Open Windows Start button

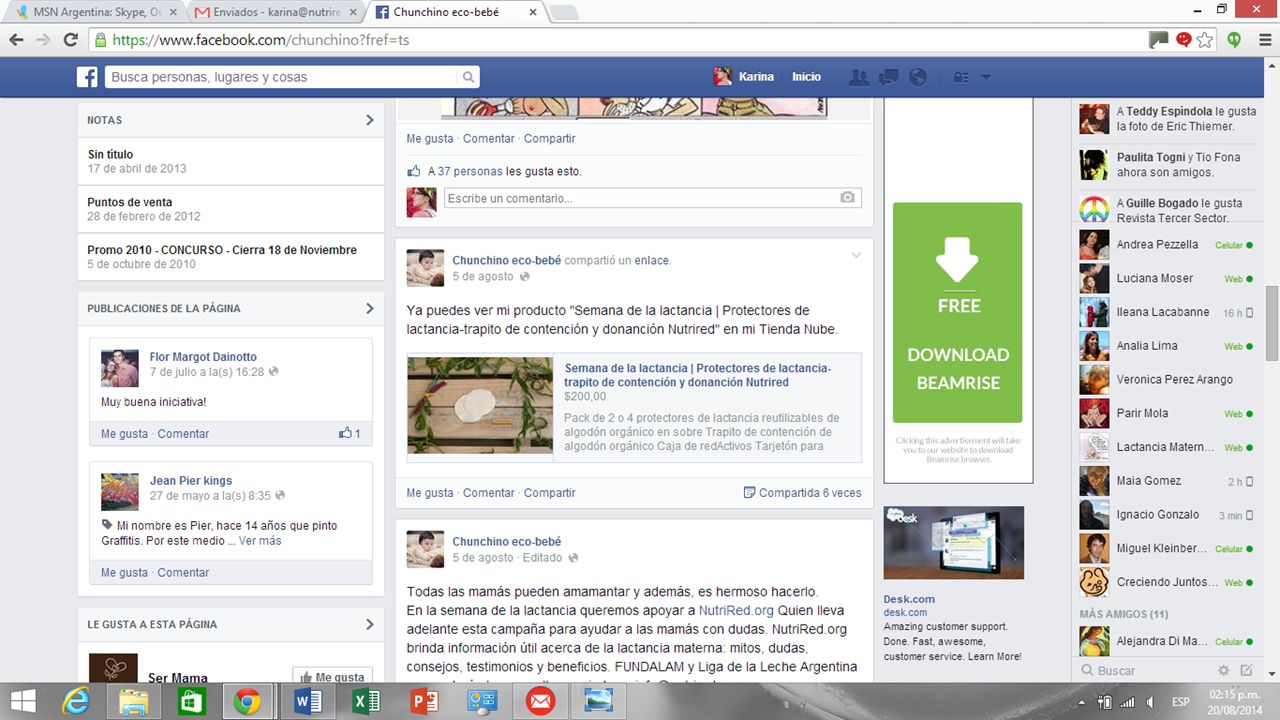23,702
